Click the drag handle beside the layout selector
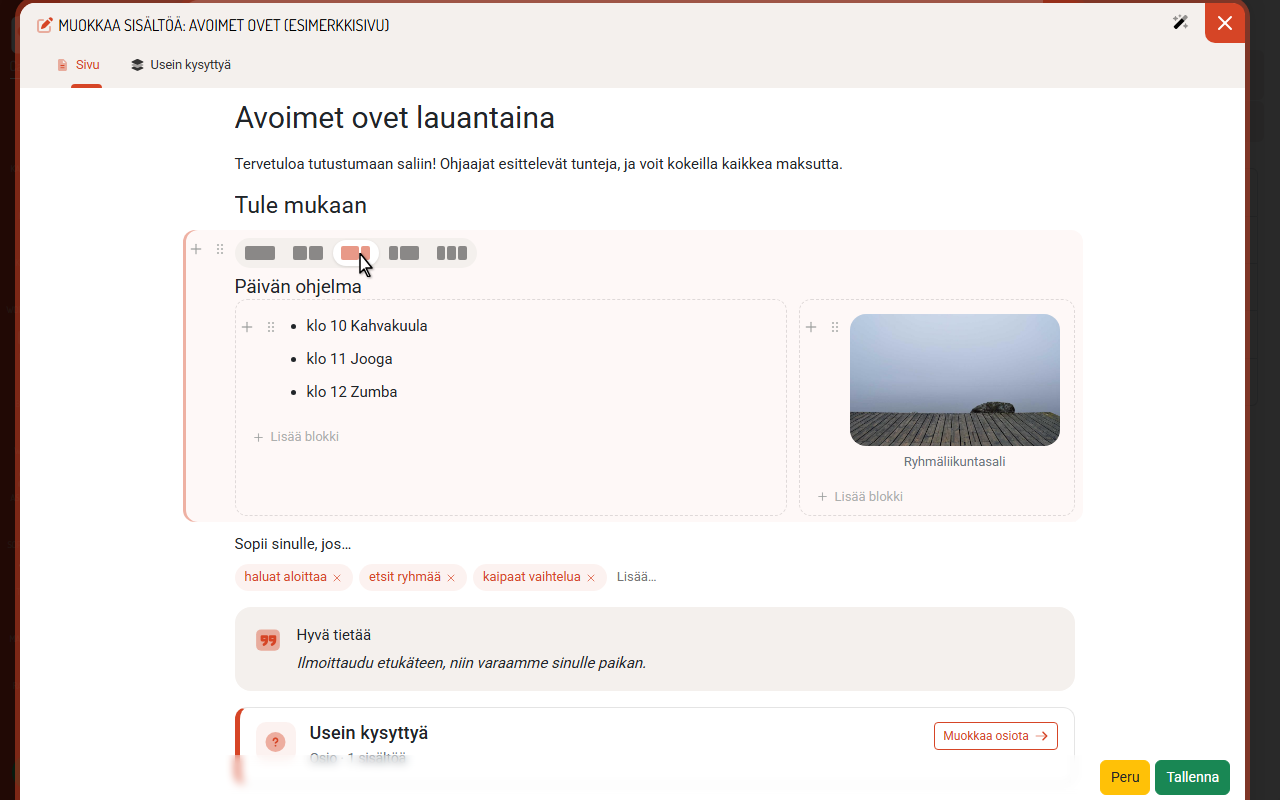Screen dimensions: 1280x800 click(x=220, y=249)
